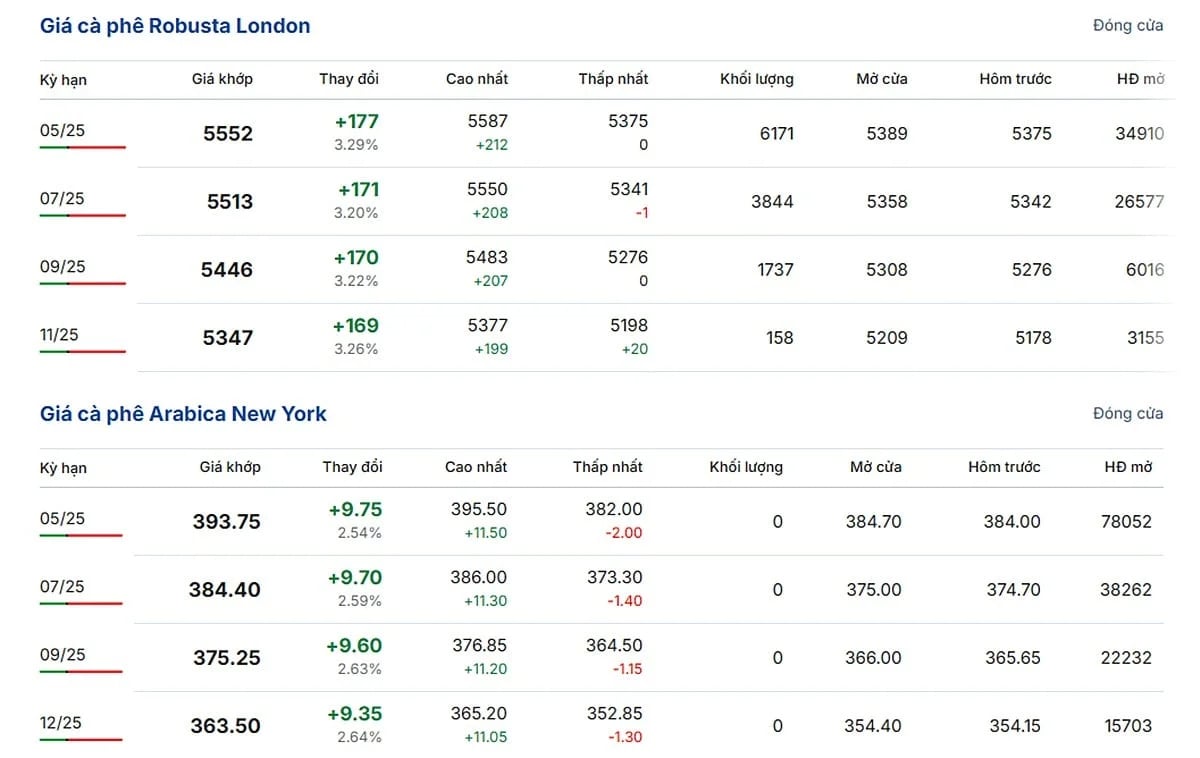Image resolution: width=1200 pixels, height=758 pixels.
Task: Click Robusta 'Cao nhất' column header
Action: click(477, 79)
